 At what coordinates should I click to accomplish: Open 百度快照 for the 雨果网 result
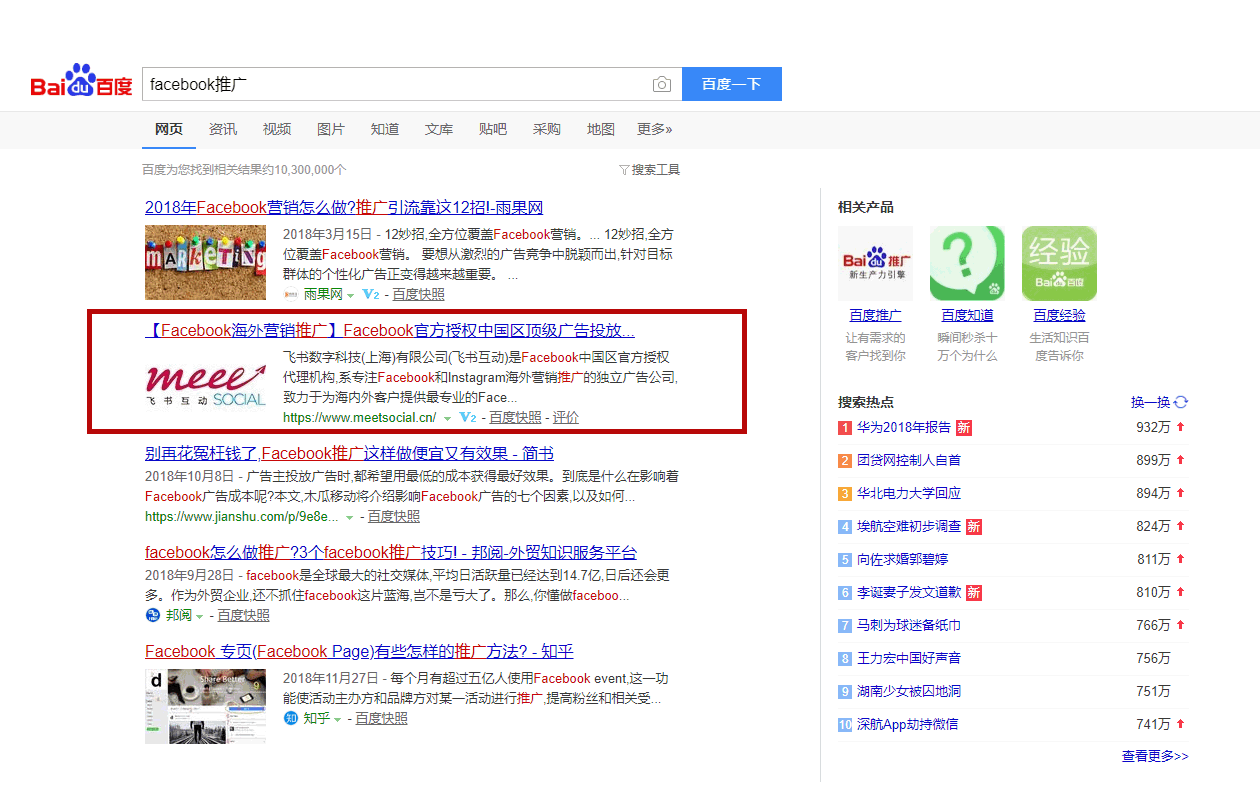point(418,294)
